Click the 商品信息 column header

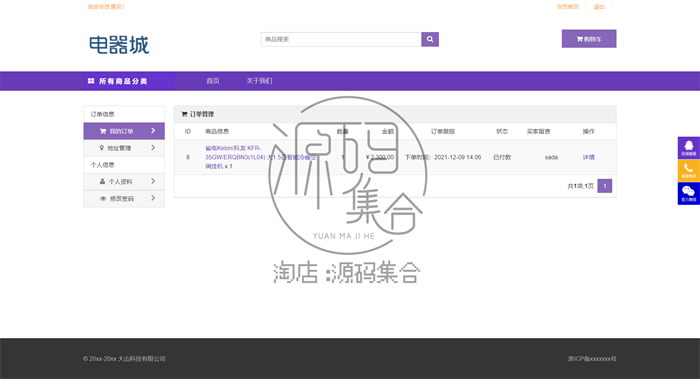pyautogui.click(x=217, y=131)
